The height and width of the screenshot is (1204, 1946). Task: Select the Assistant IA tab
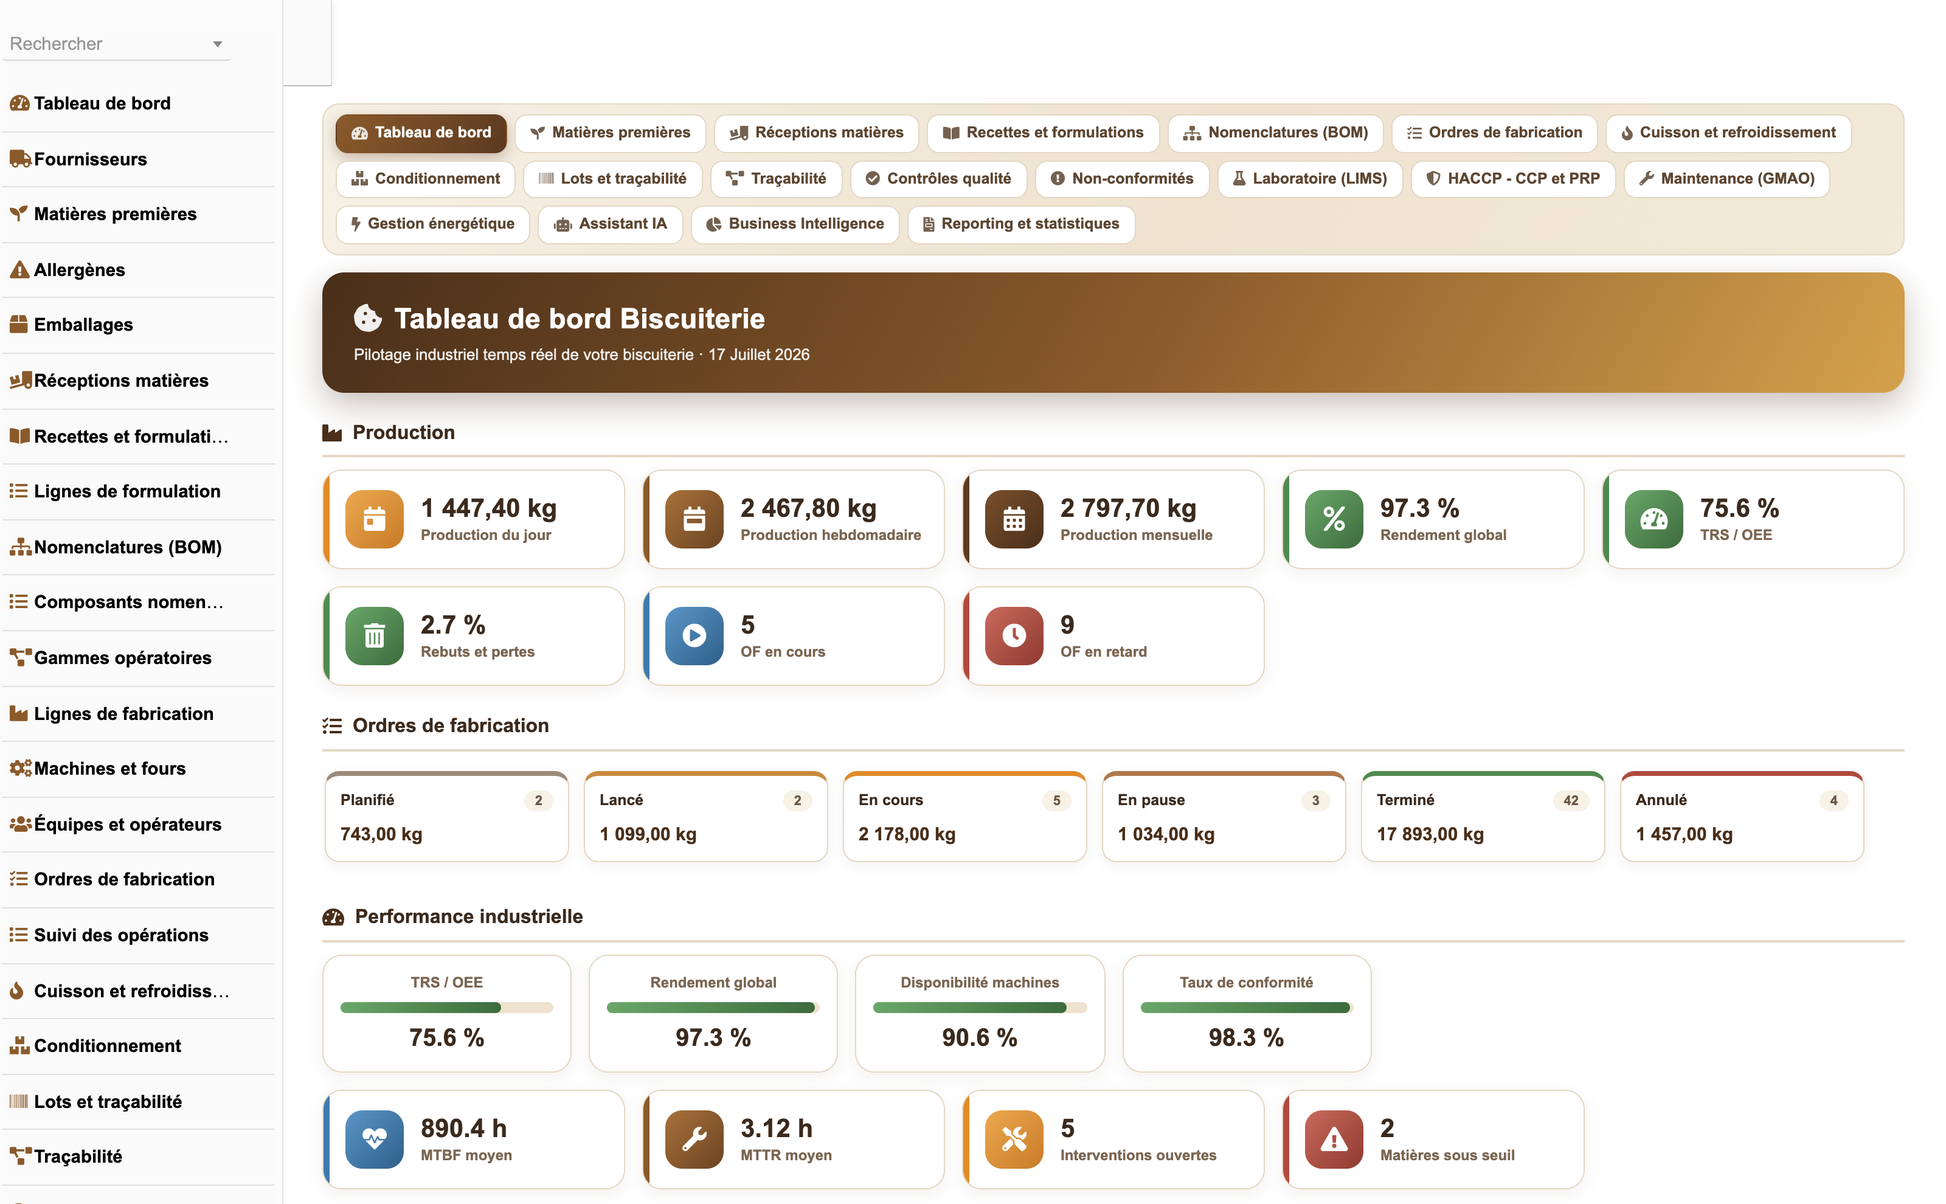click(x=610, y=224)
